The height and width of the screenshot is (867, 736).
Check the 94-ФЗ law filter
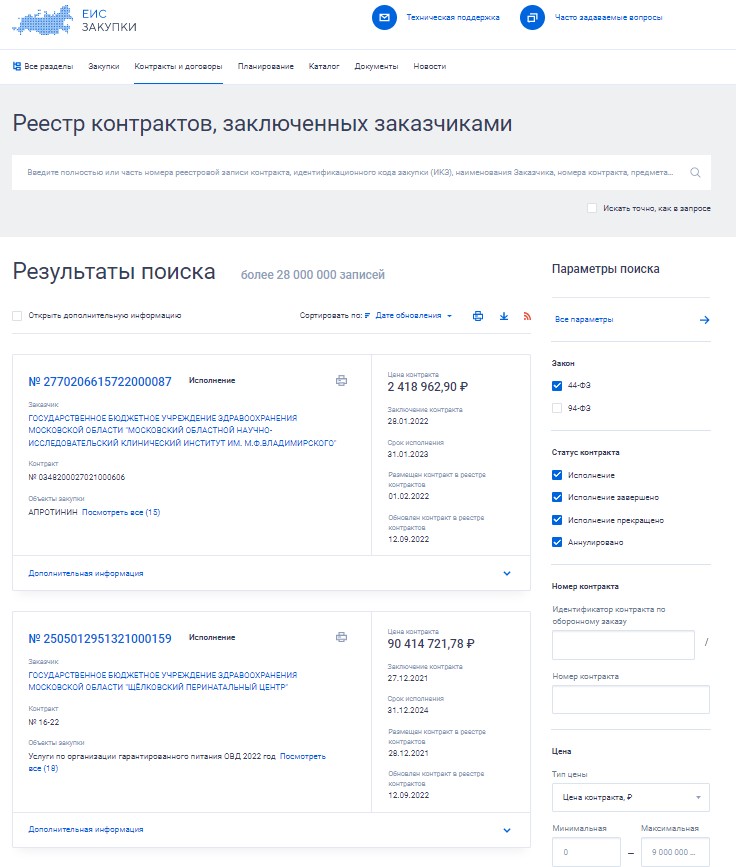click(557, 408)
